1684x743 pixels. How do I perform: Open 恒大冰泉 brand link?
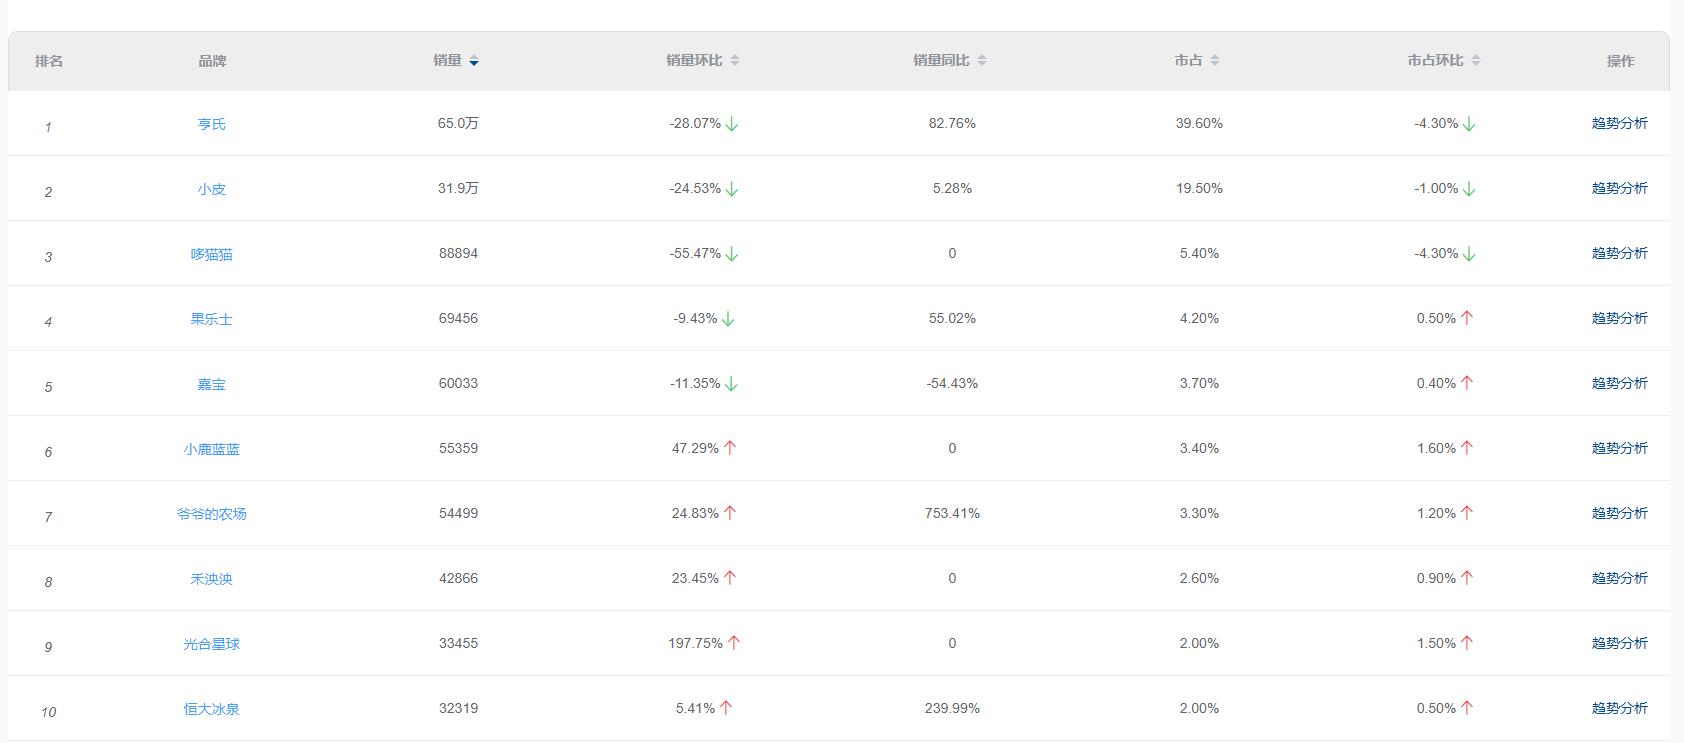212,709
